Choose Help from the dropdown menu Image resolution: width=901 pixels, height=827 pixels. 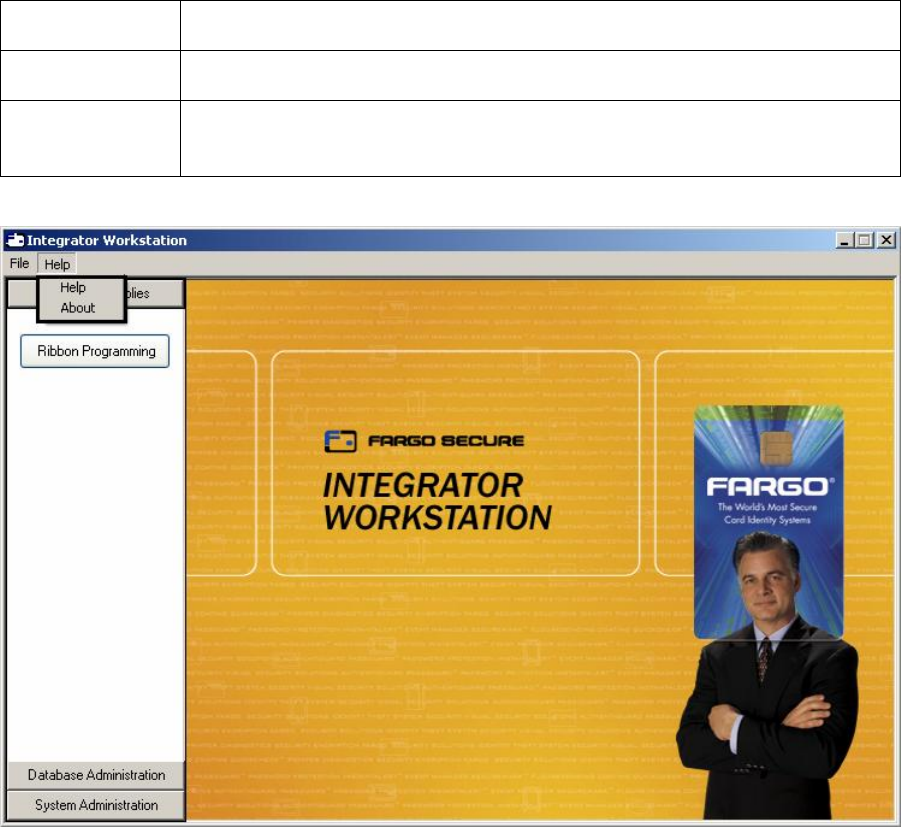[x=73, y=287]
